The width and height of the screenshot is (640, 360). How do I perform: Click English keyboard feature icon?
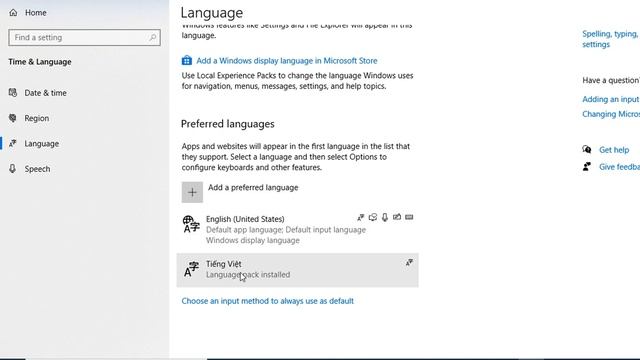pos(409,217)
